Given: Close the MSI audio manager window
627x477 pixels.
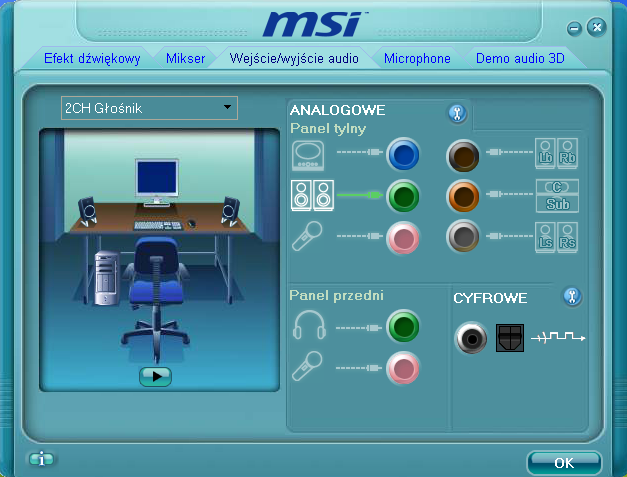Looking at the screenshot, I should (x=597, y=27).
